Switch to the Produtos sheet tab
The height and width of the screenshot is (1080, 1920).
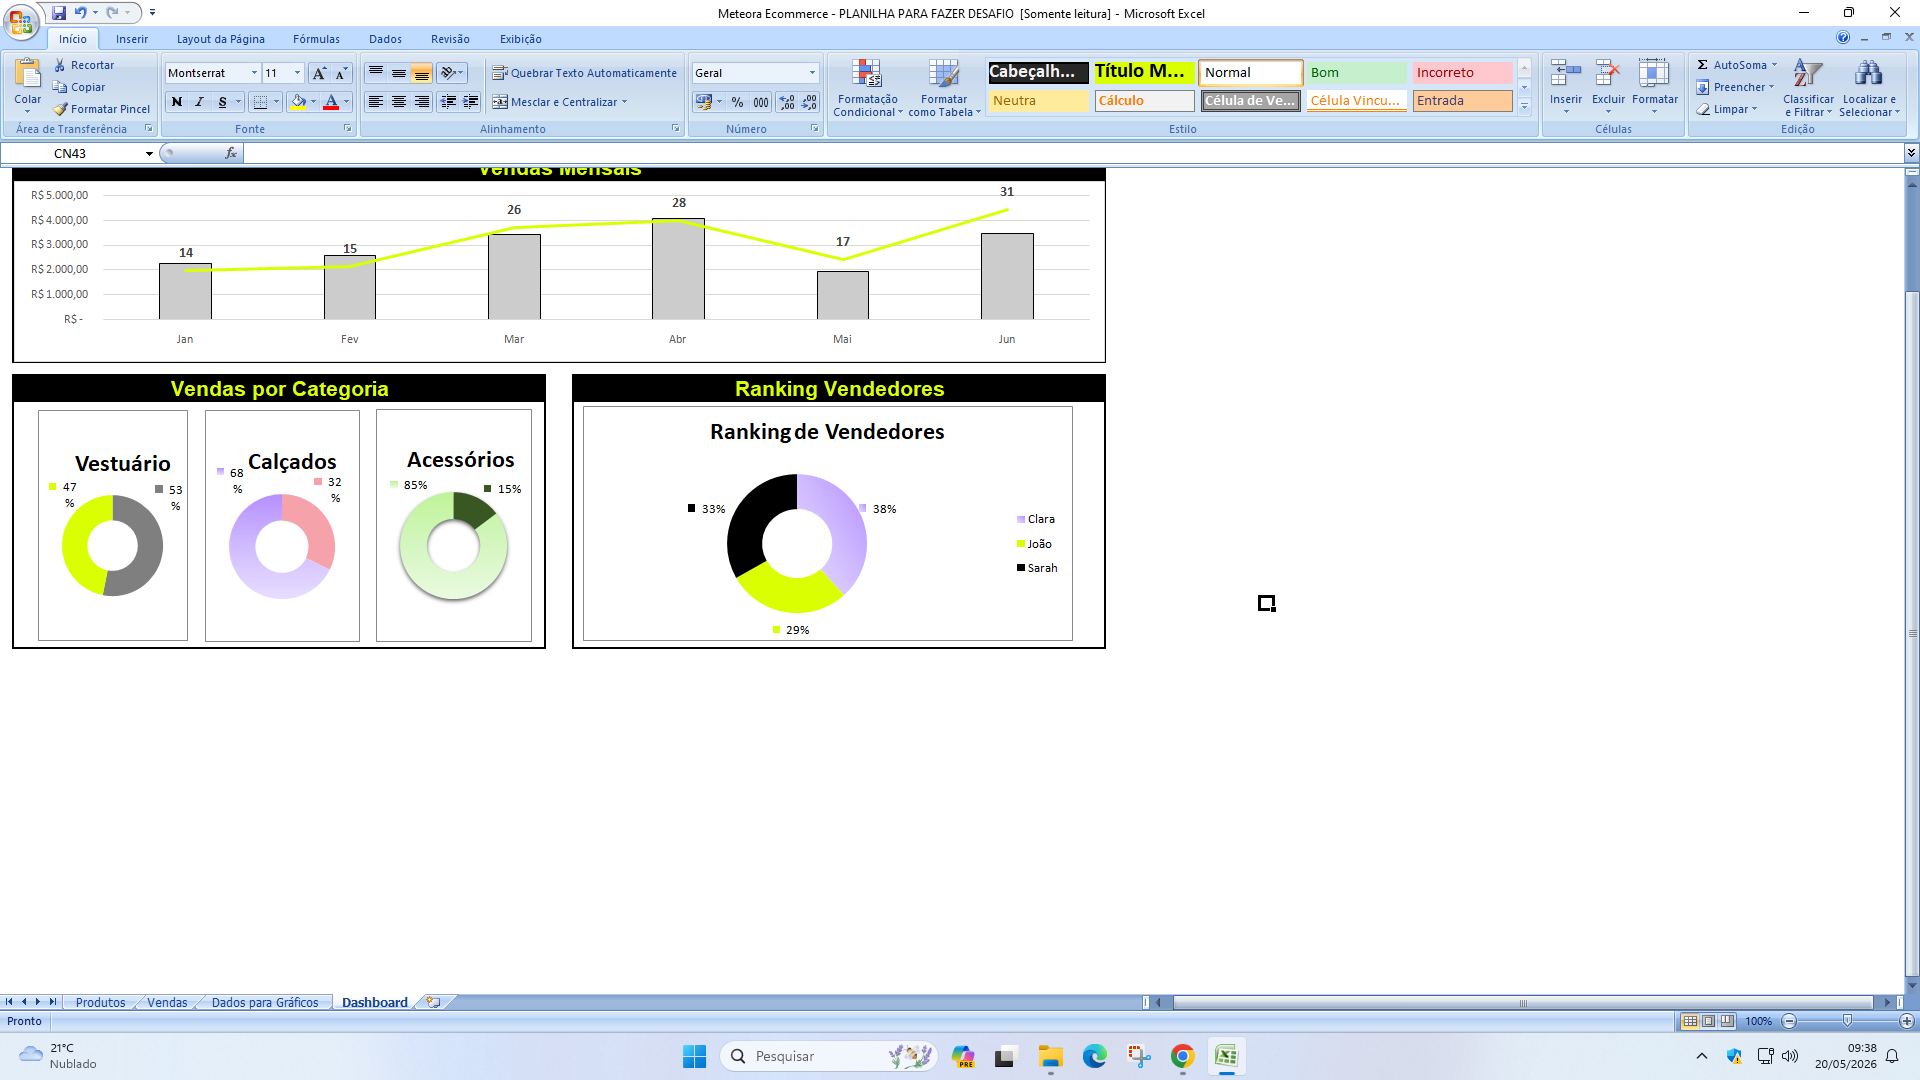[101, 1002]
